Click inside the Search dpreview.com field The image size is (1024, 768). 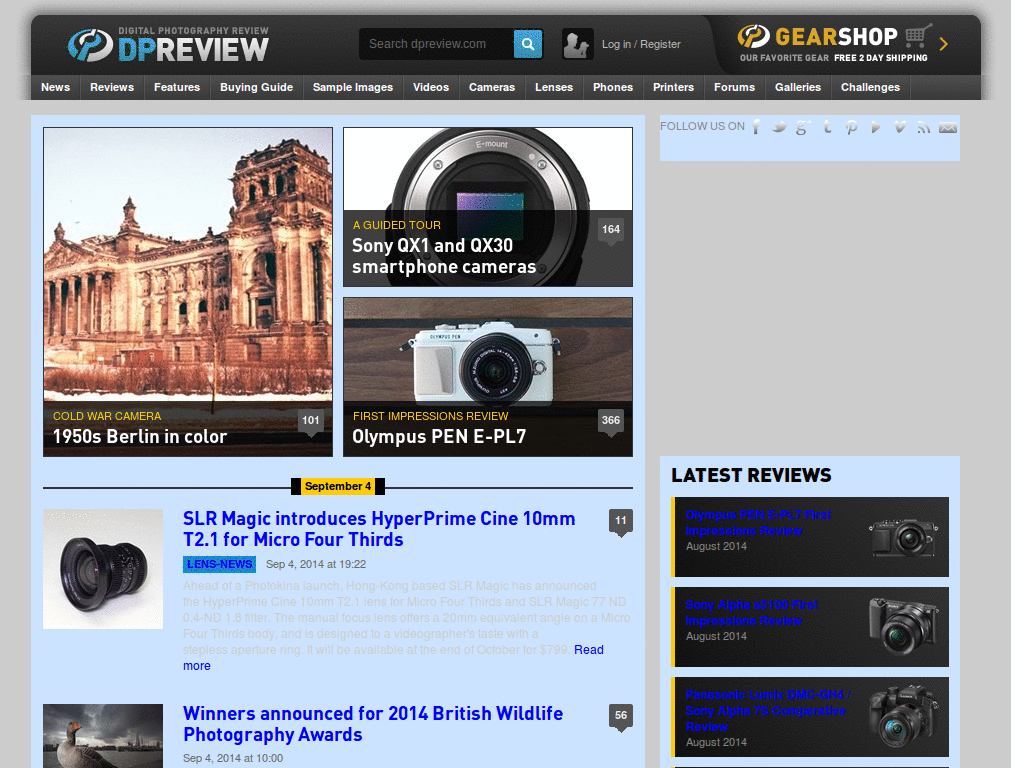tap(437, 44)
